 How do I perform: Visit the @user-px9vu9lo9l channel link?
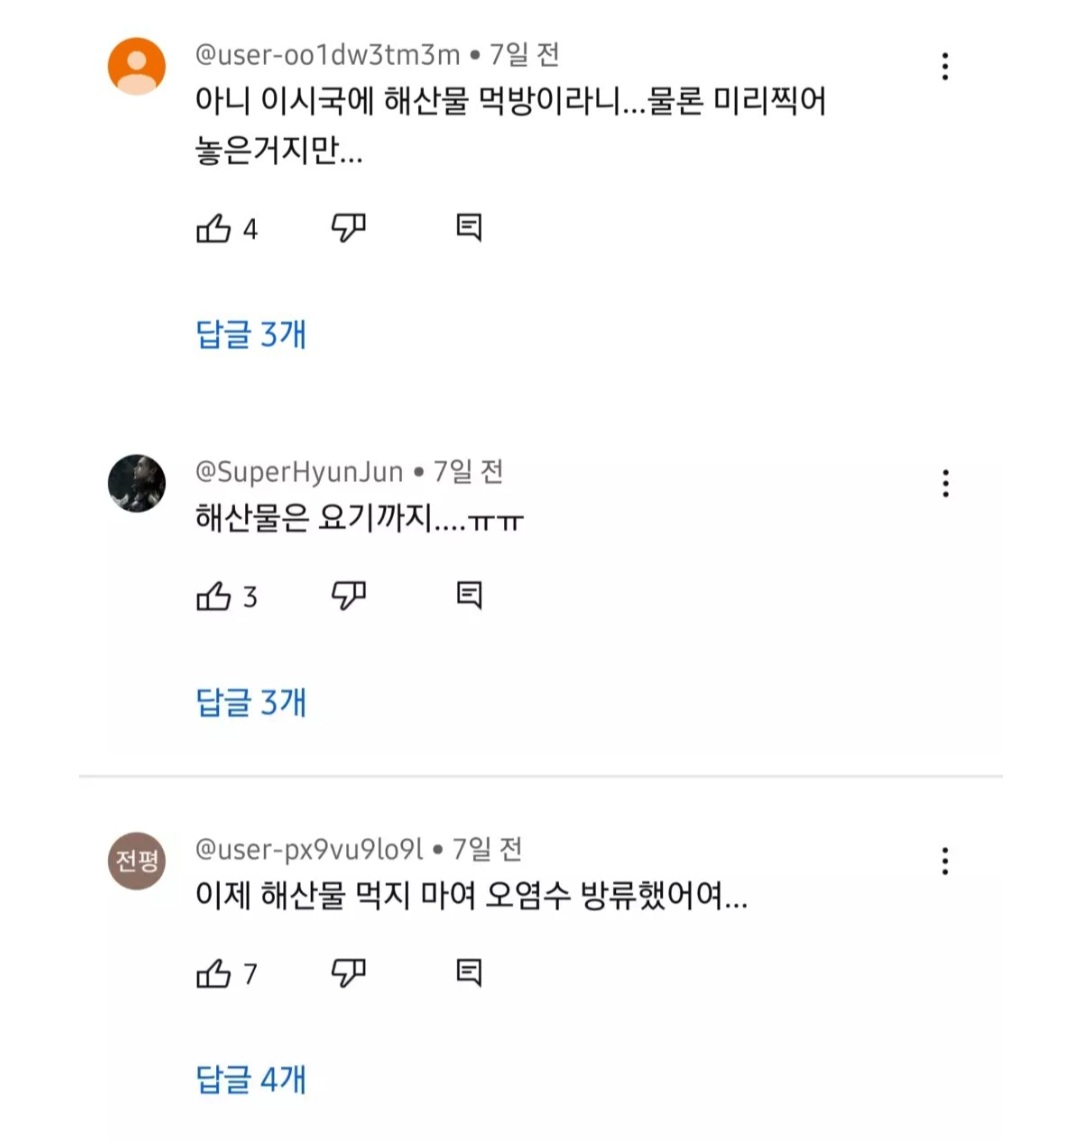[309, 849]
